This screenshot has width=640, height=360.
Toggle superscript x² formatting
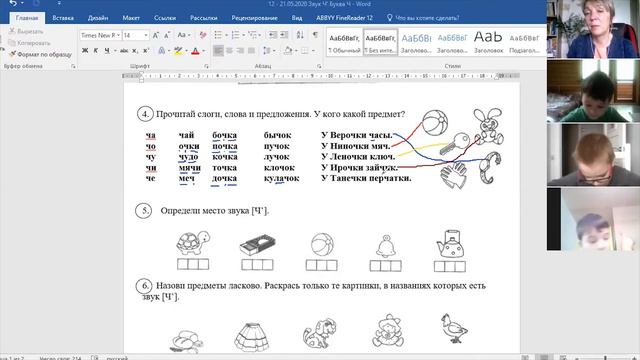pos(146,51)
